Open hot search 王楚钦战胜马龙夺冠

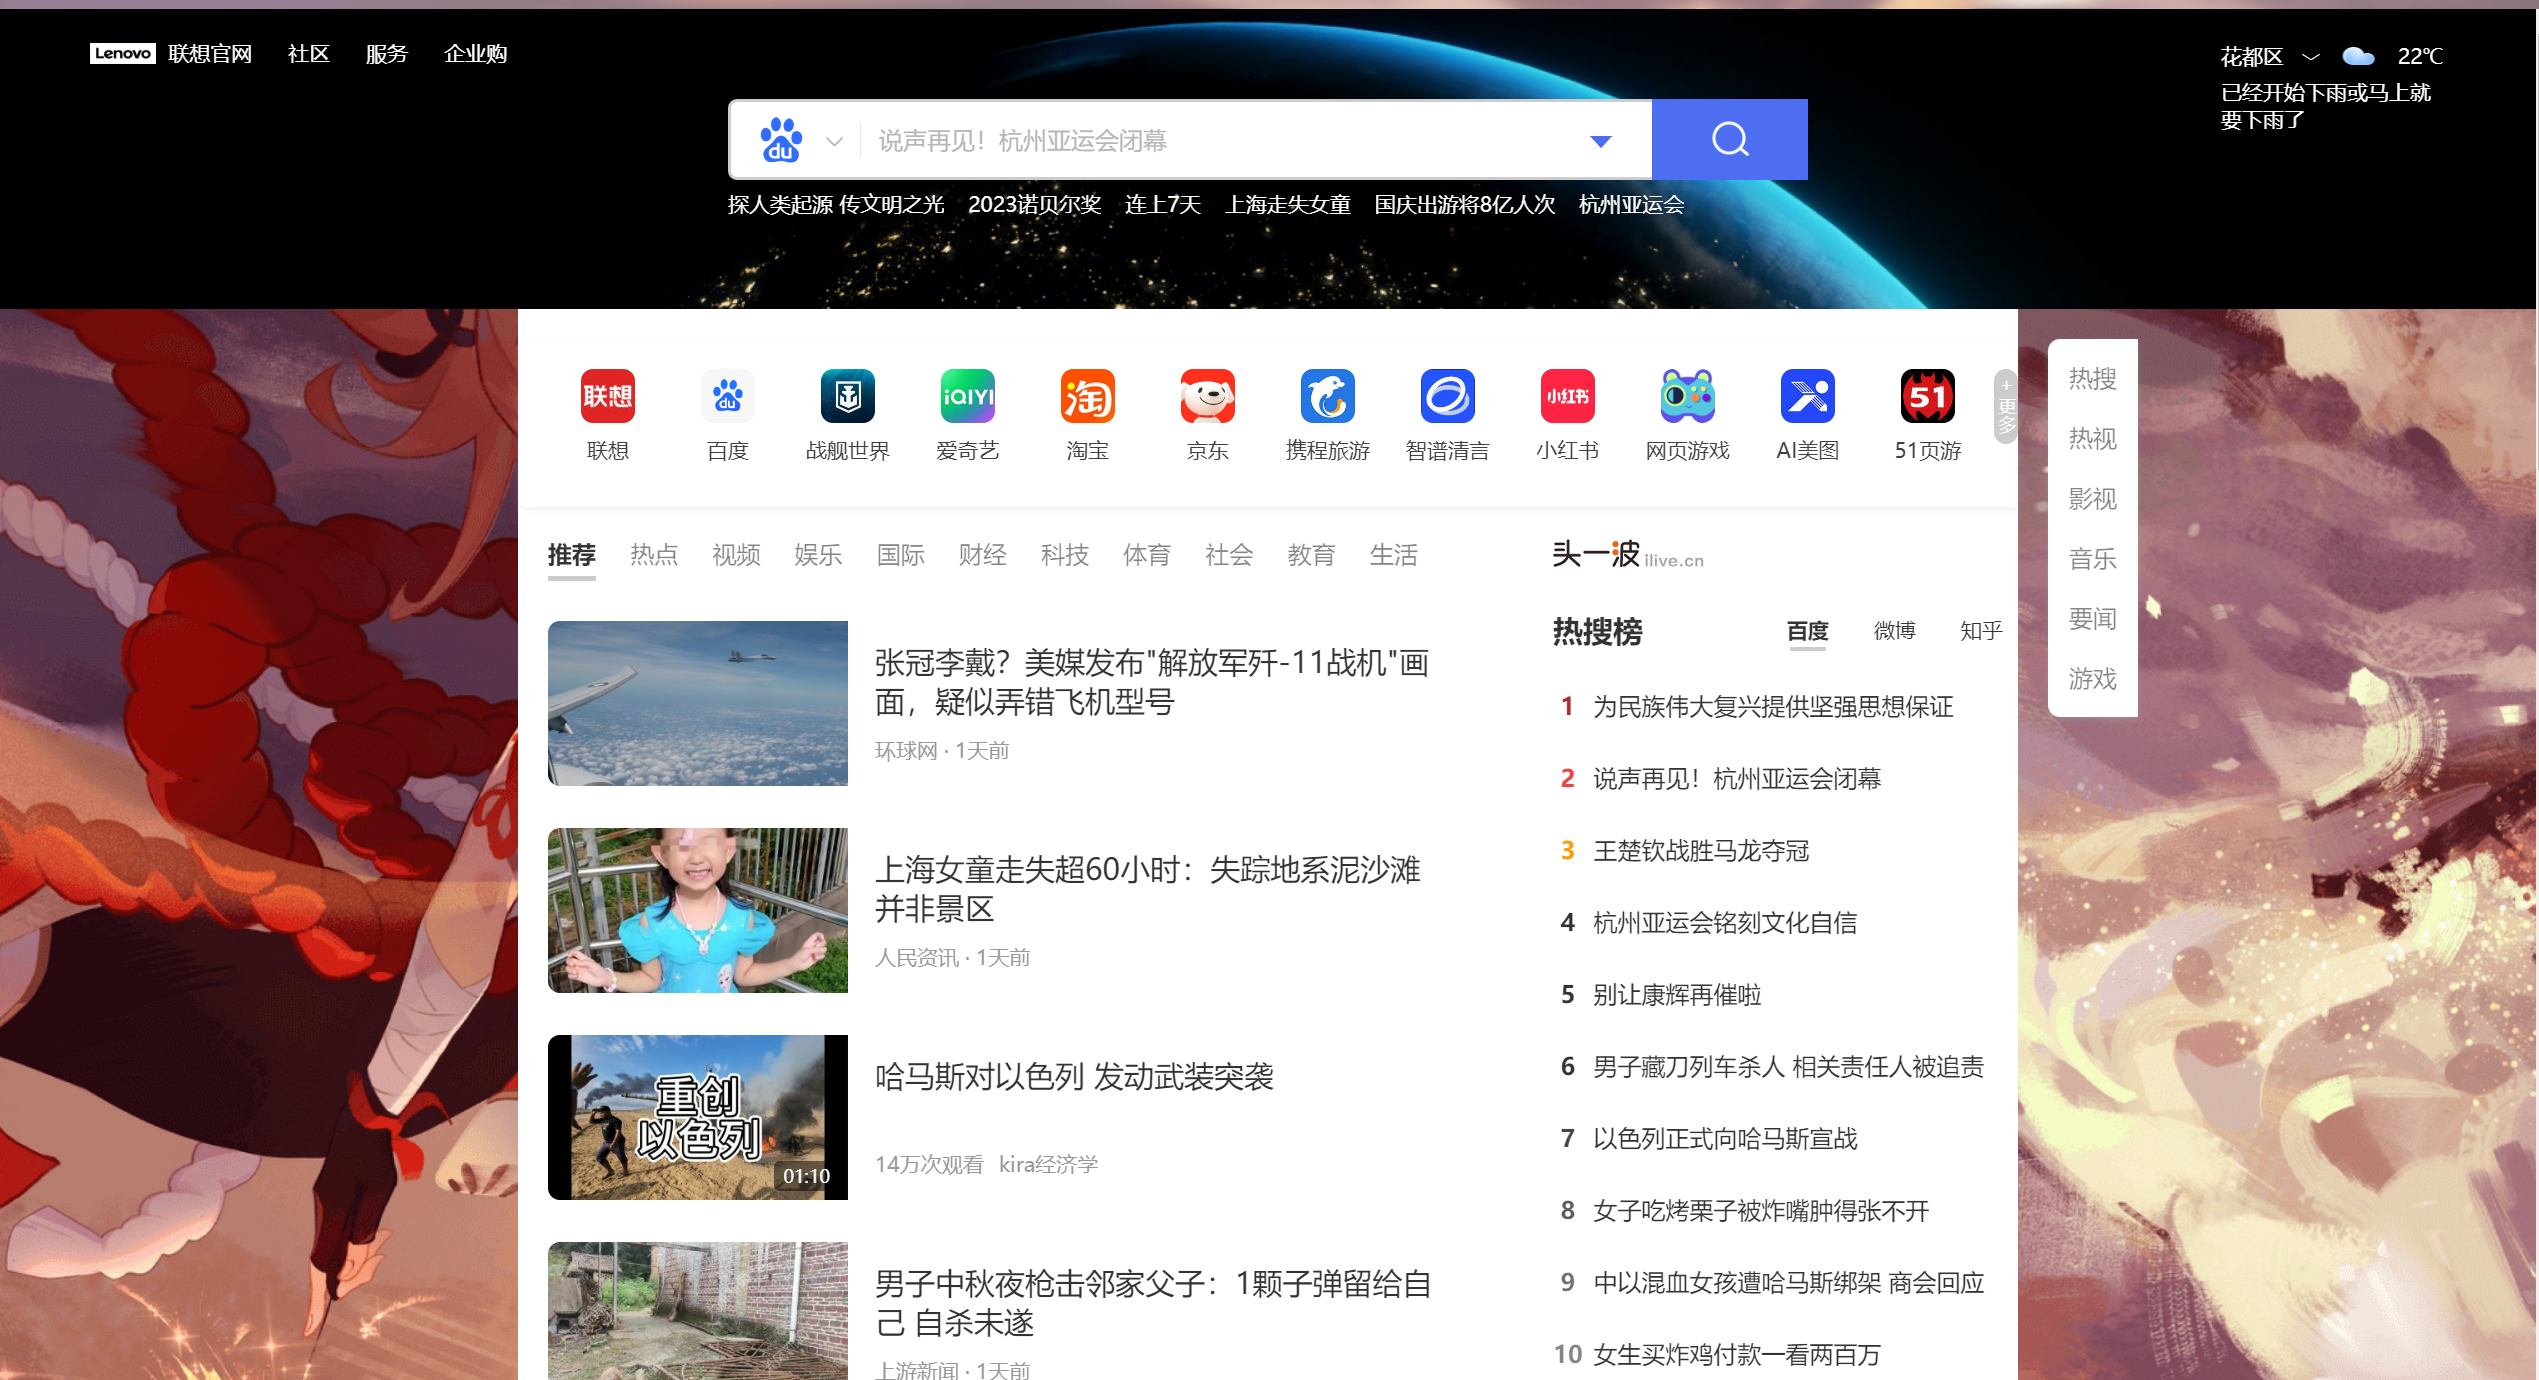(1701, 851)
